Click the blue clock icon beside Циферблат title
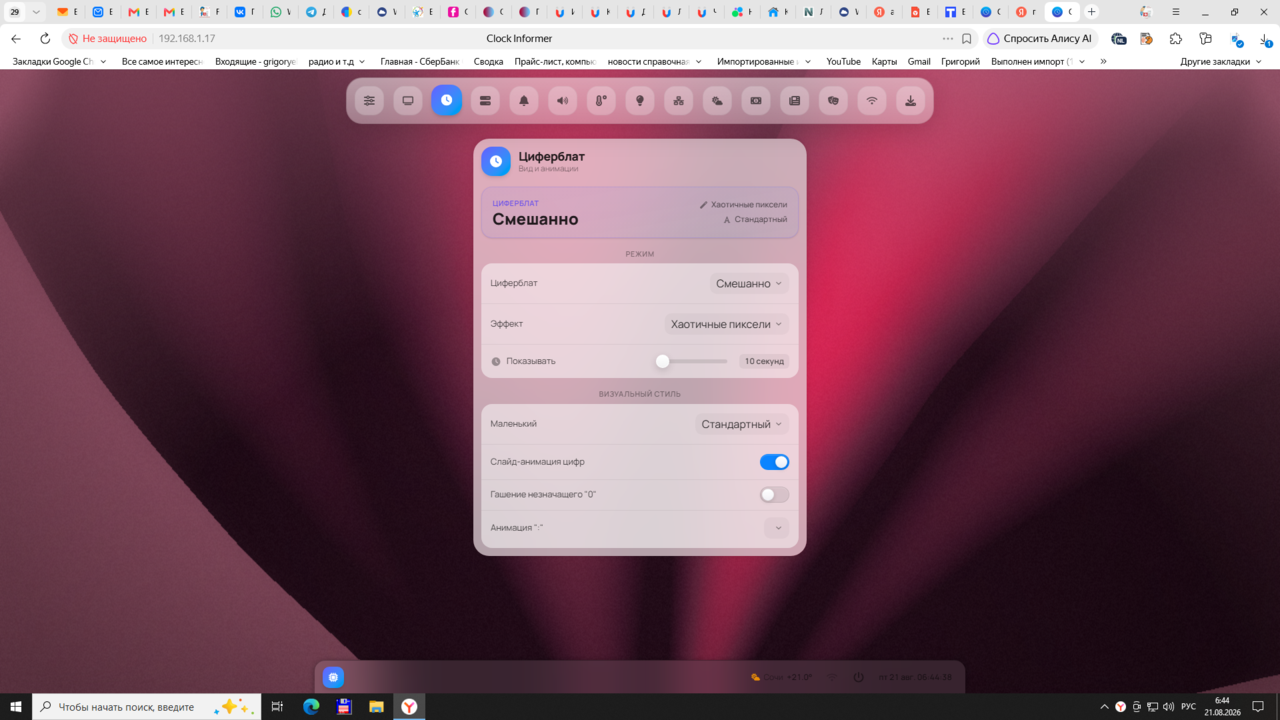1280x720 pixels. tap(496, 161)
